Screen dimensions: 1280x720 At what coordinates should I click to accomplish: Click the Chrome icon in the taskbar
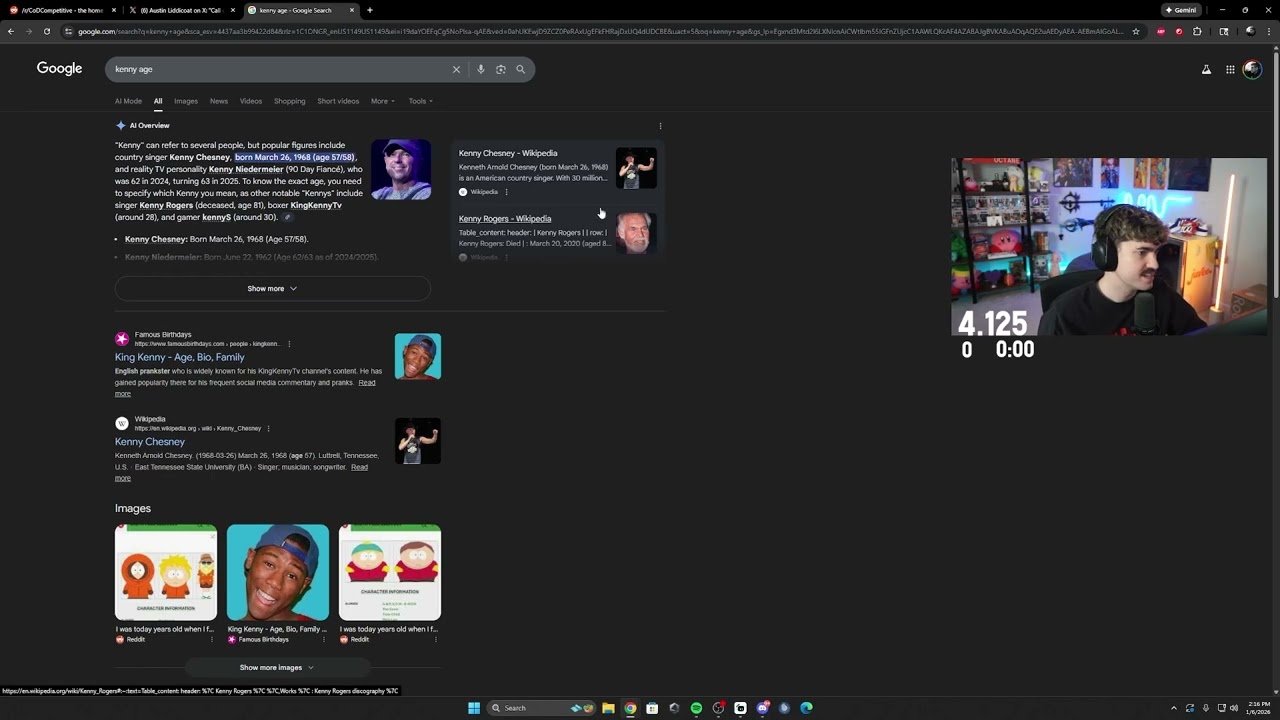(x=630, y=708)
